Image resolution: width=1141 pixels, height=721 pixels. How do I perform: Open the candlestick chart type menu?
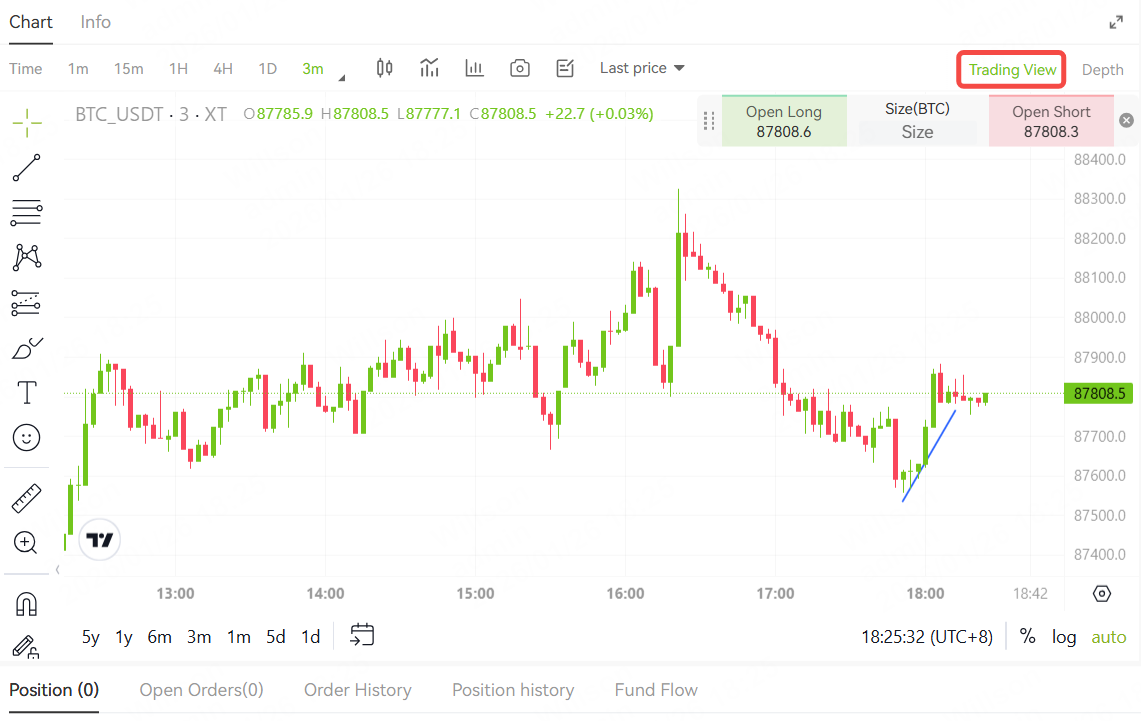[x=384, y=68]
